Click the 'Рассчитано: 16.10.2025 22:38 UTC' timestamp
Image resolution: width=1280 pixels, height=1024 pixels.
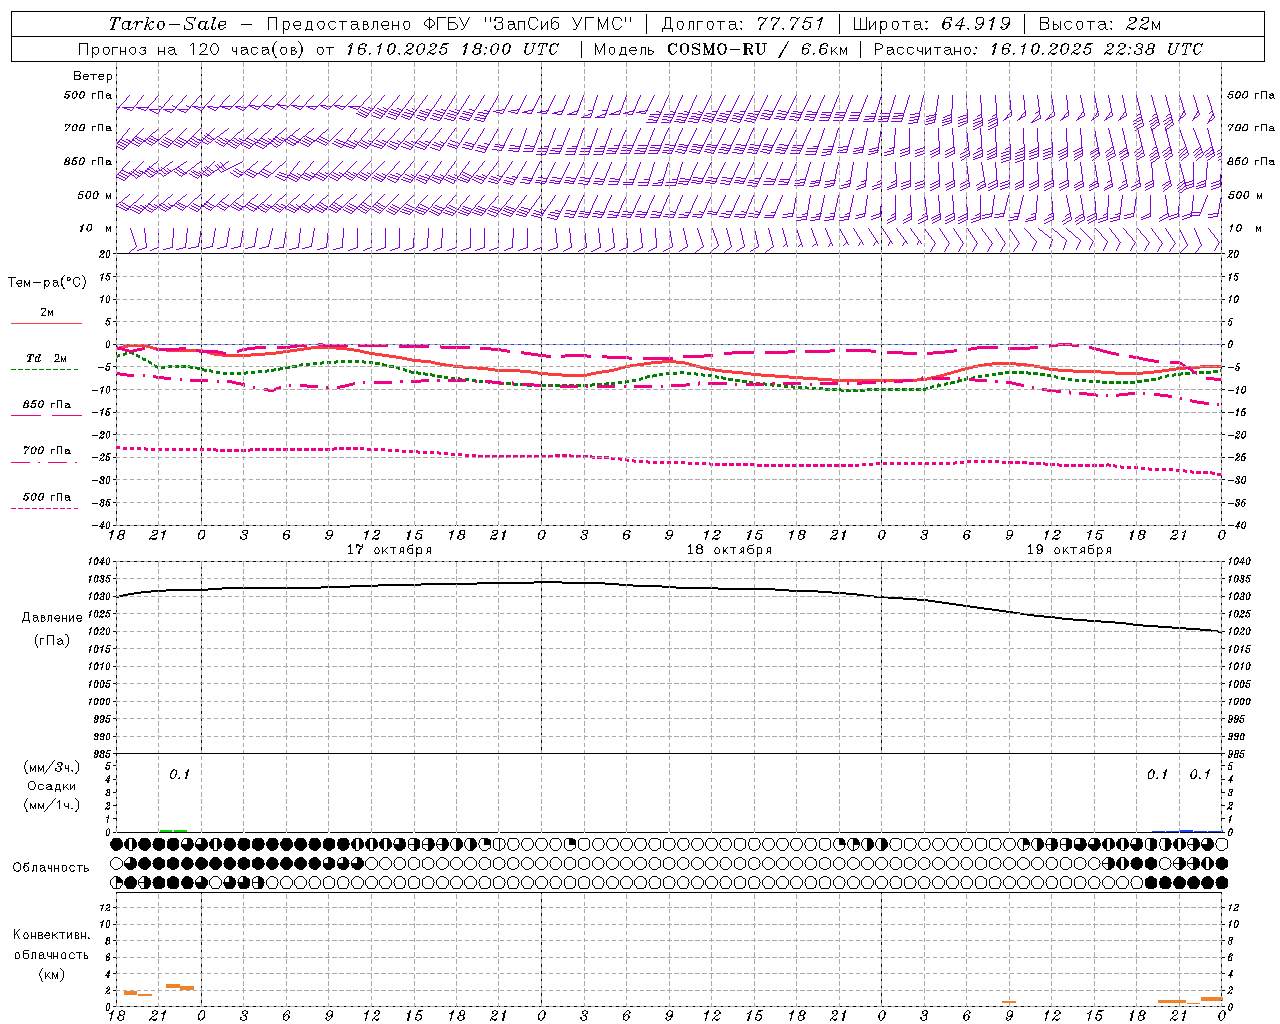[1038, 49]
